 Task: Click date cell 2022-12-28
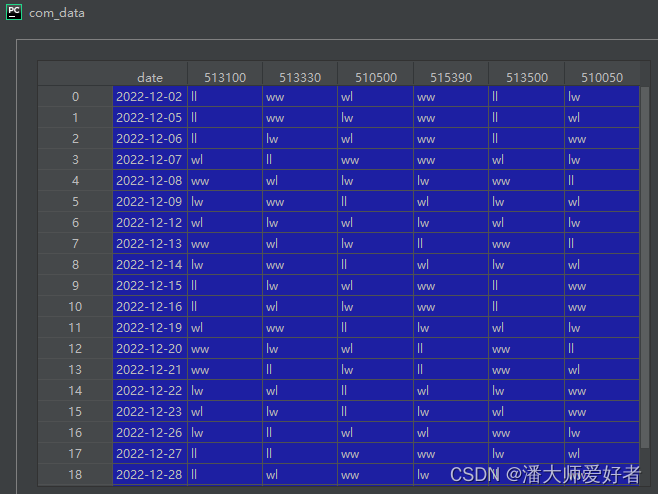(150, 474)
